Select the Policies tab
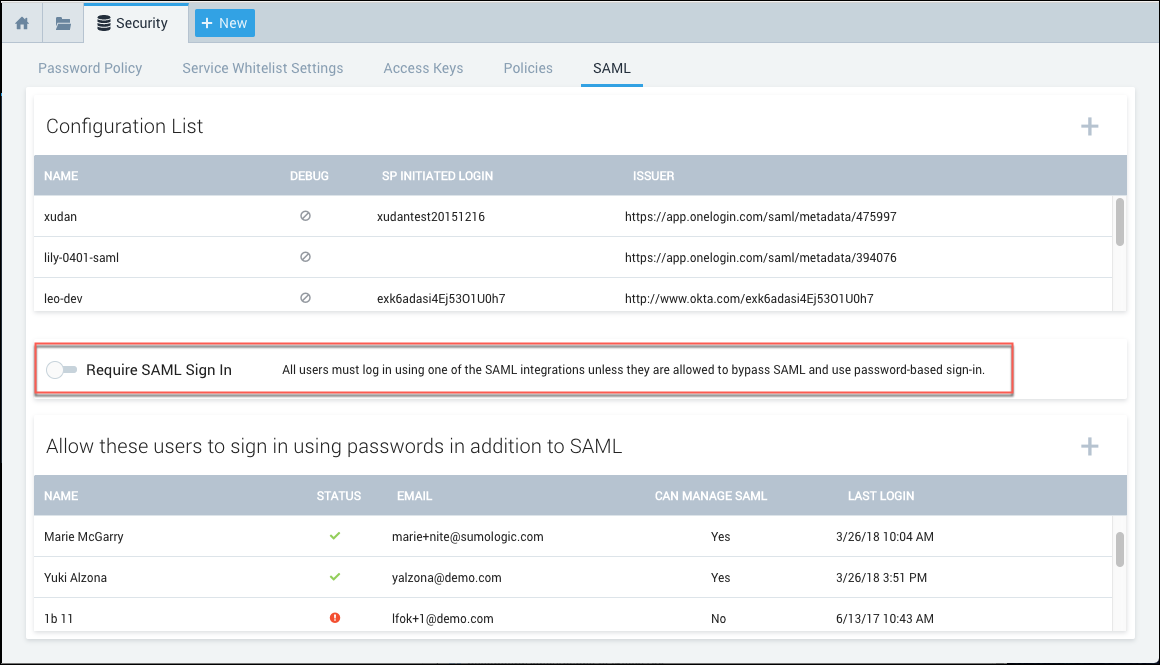1160x665 pixels. tap(528, 68)
